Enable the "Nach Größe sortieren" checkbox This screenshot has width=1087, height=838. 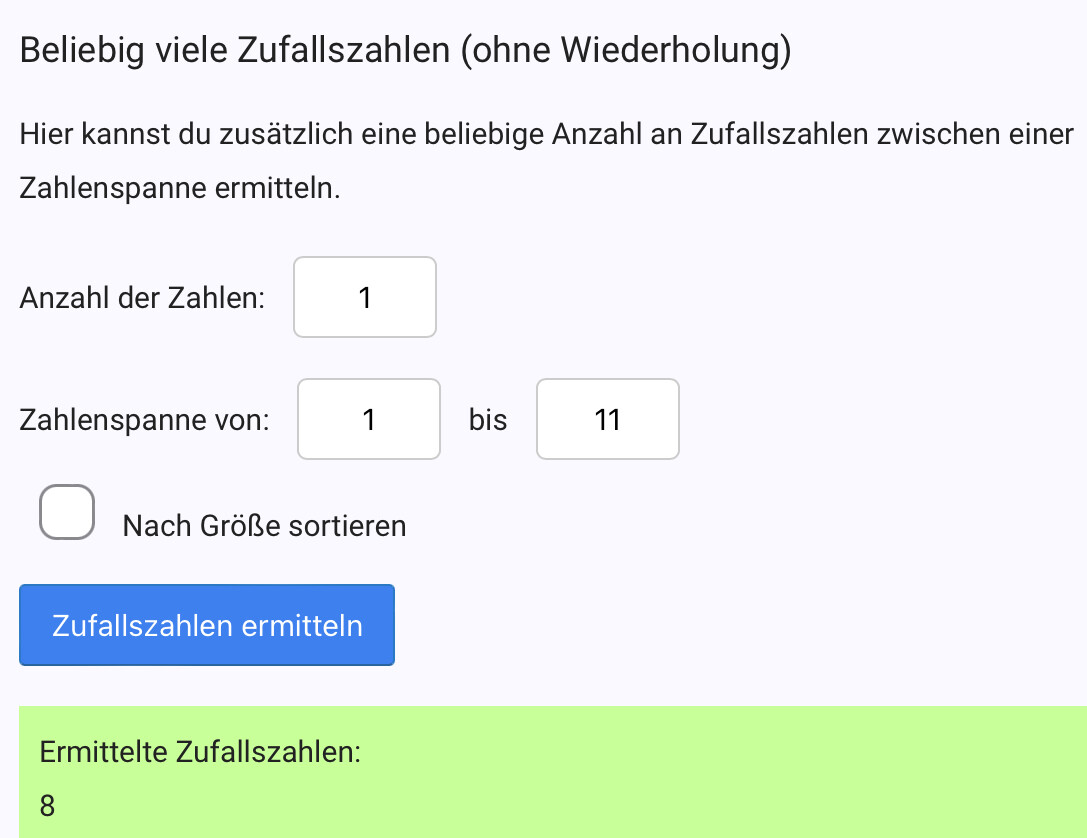67,512
